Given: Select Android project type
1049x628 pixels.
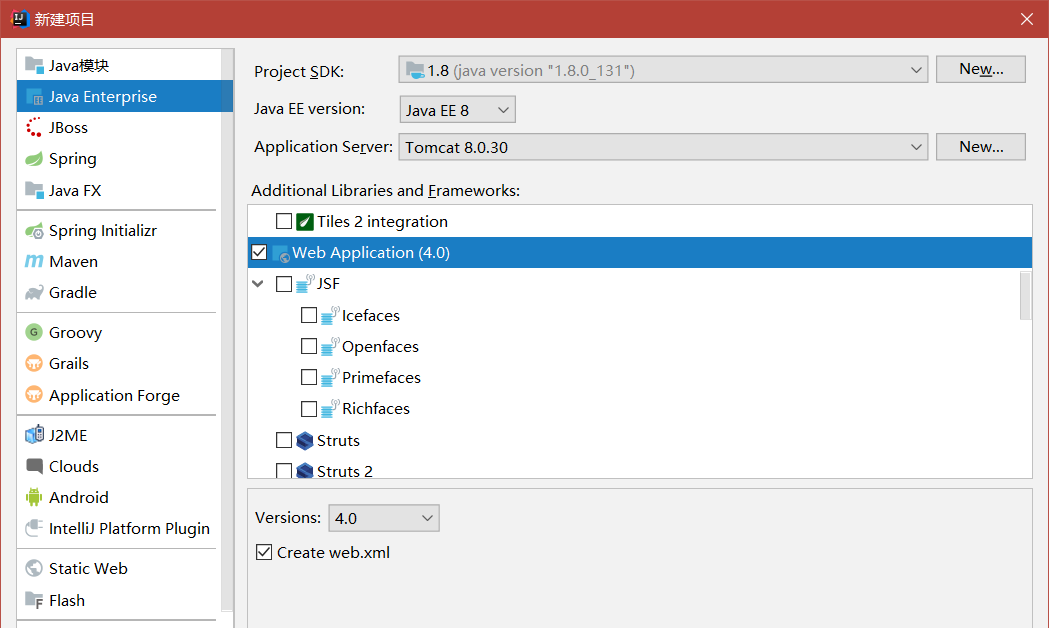Looking at the screenshot, I should 119,497.
